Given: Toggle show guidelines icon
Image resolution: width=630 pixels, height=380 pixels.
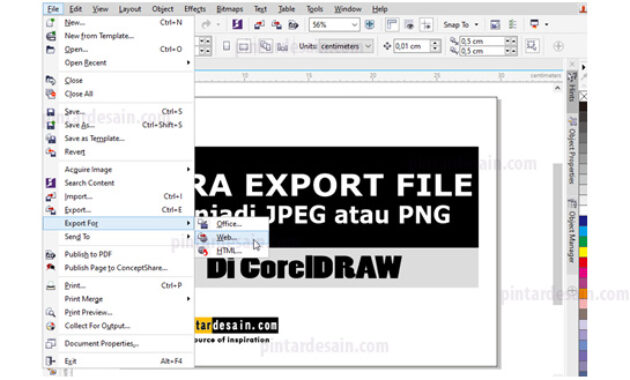Looking at the screenshot, I should [x=426, y=25].
